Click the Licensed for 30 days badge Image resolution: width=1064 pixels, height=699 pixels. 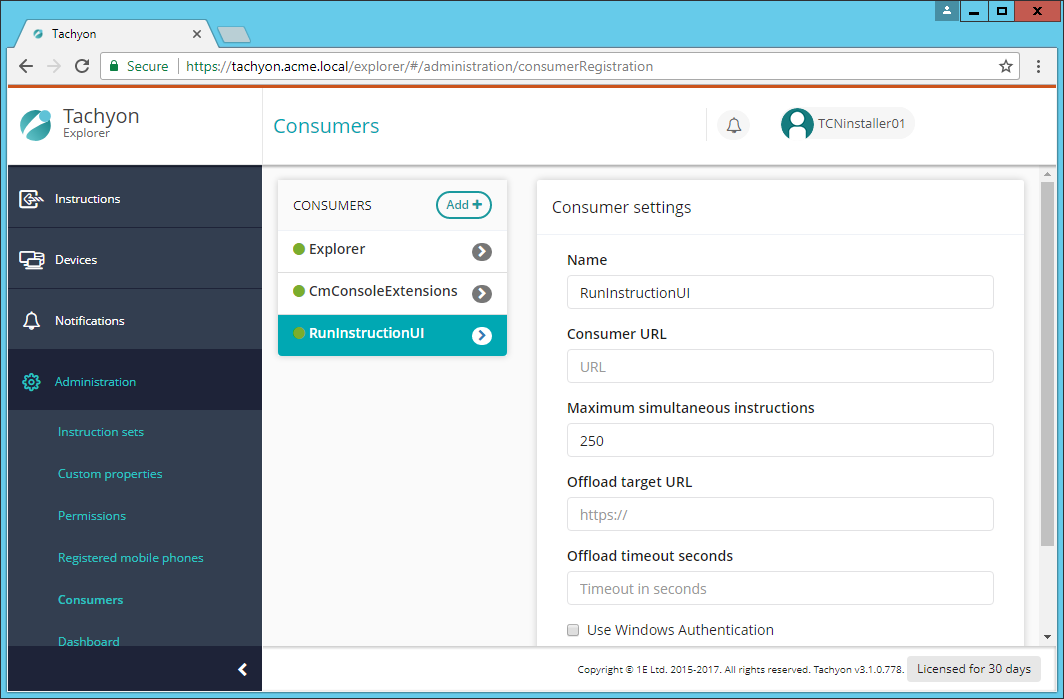(974, 669)
